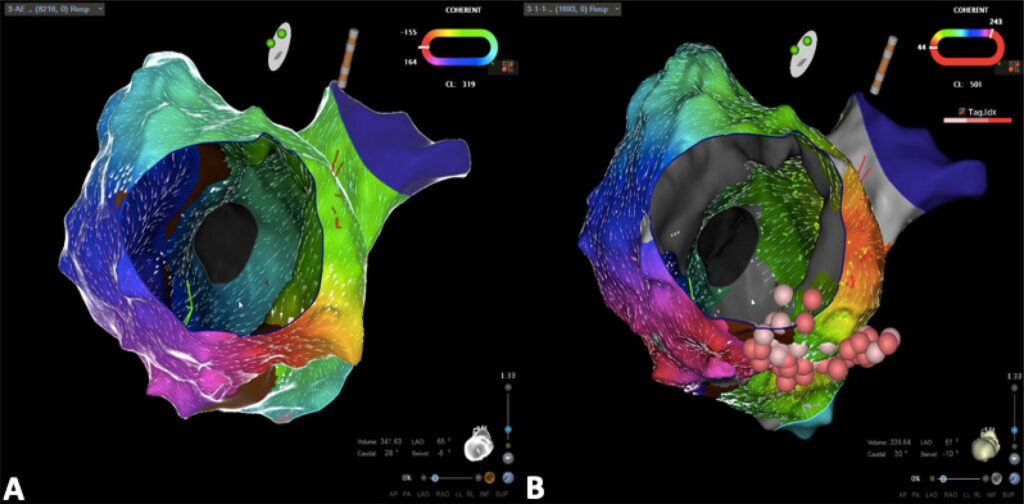The width and height of the screenshot is (1024, 504).
Task: Click the Tag.Idx pink-red color scale
Action: pyautogui.click(x=977, y=121)
